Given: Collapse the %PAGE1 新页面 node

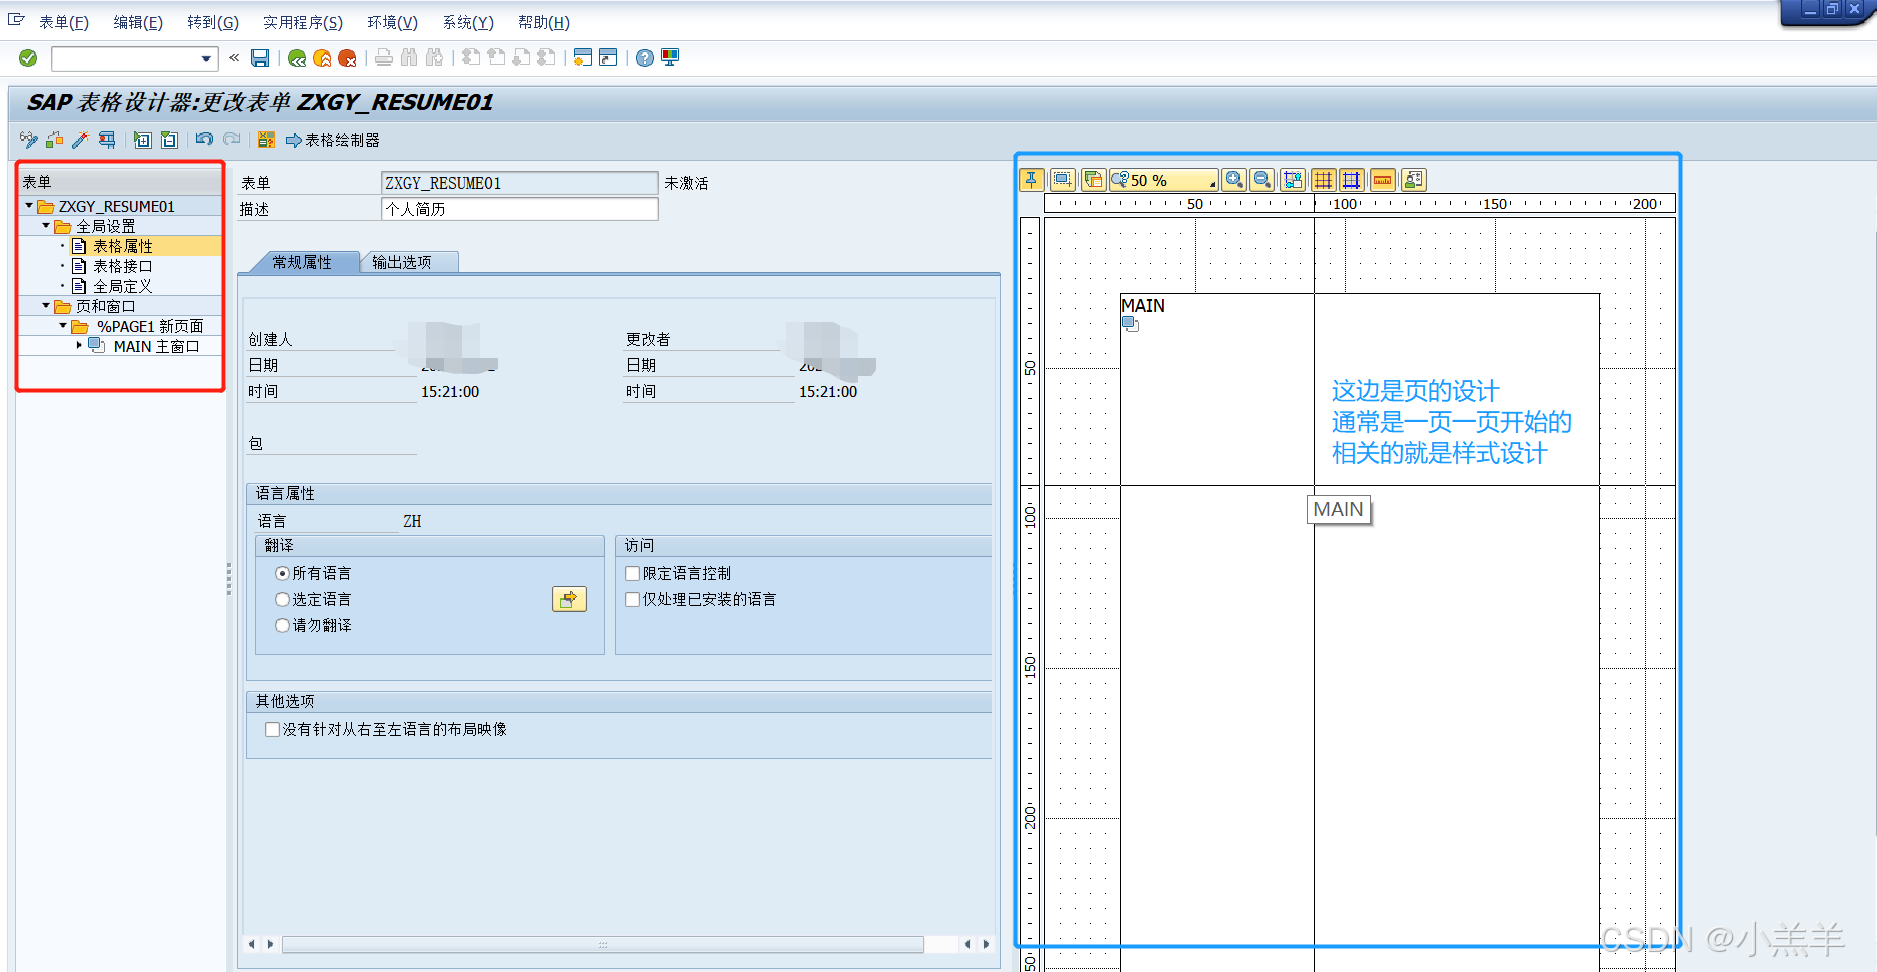Looking at the screenshot, I should click(x=63, y=326).
